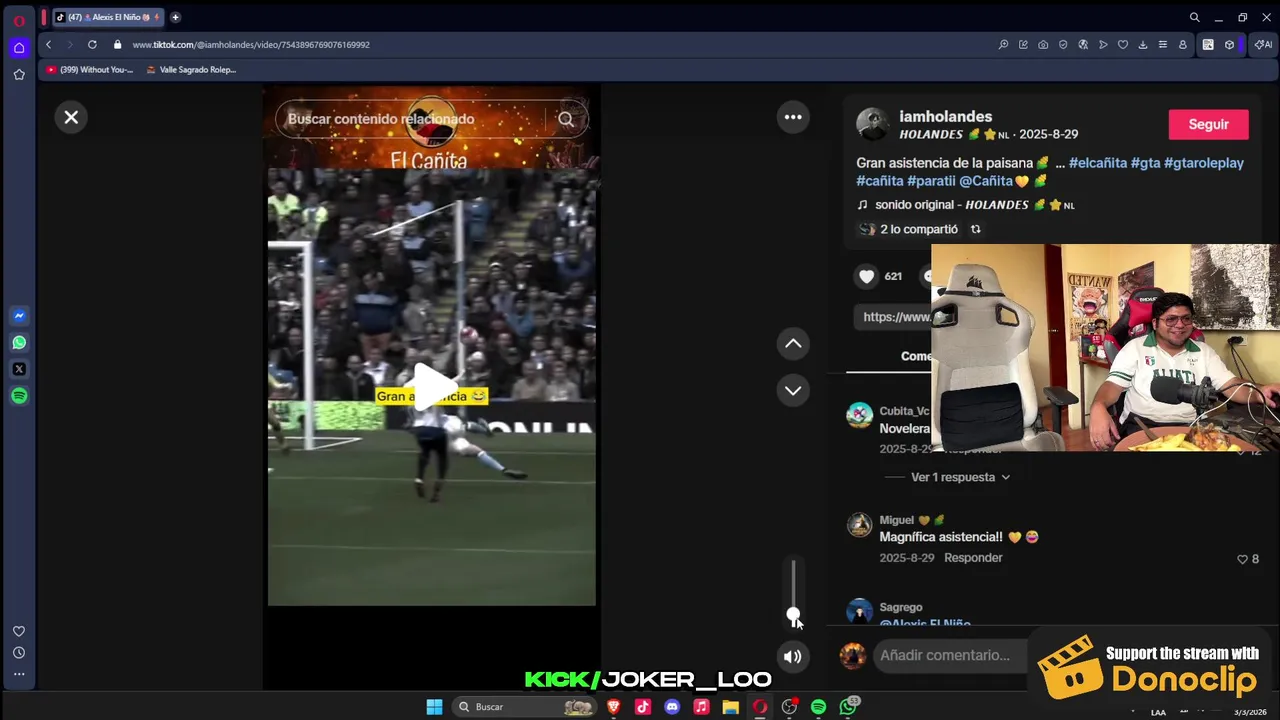Open iamholandes profile avatar
The height and width of the screenshot is (720, 1280).
[872, 124]
